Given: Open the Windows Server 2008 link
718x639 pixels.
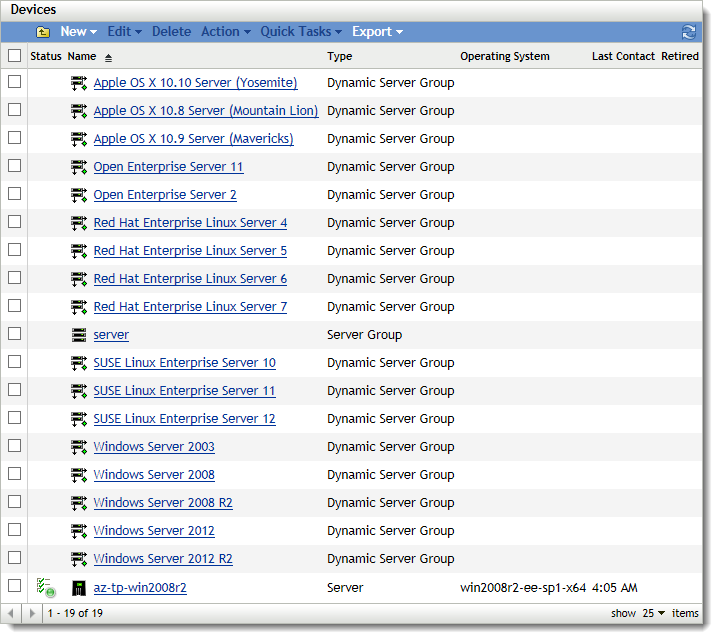Looking at the screenshot, I should tap(154, 475).
